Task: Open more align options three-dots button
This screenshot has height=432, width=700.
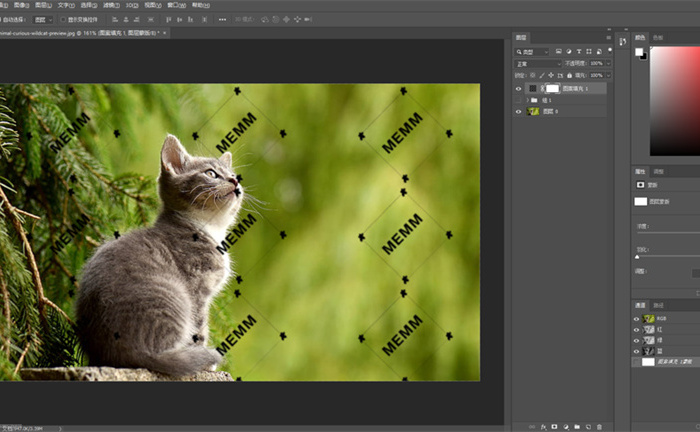Action: [x=222, y=19]
